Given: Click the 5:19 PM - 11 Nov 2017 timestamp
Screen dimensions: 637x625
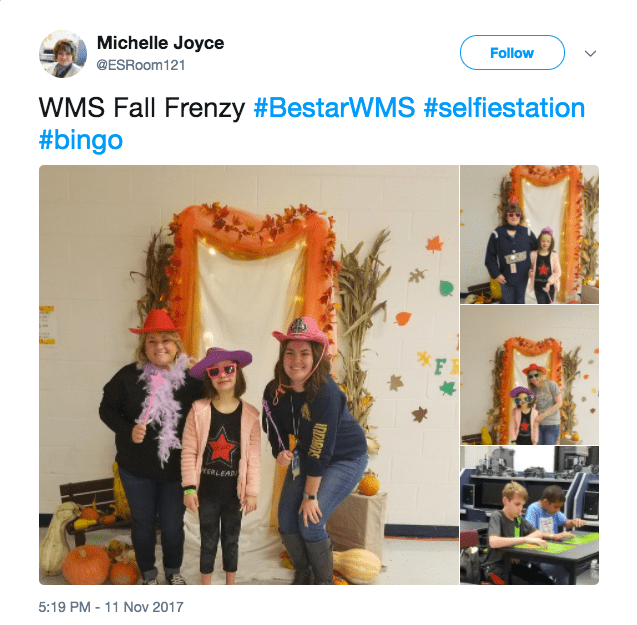Looking at the screenshot, I should pyautogui.click(x=111, y=607).
